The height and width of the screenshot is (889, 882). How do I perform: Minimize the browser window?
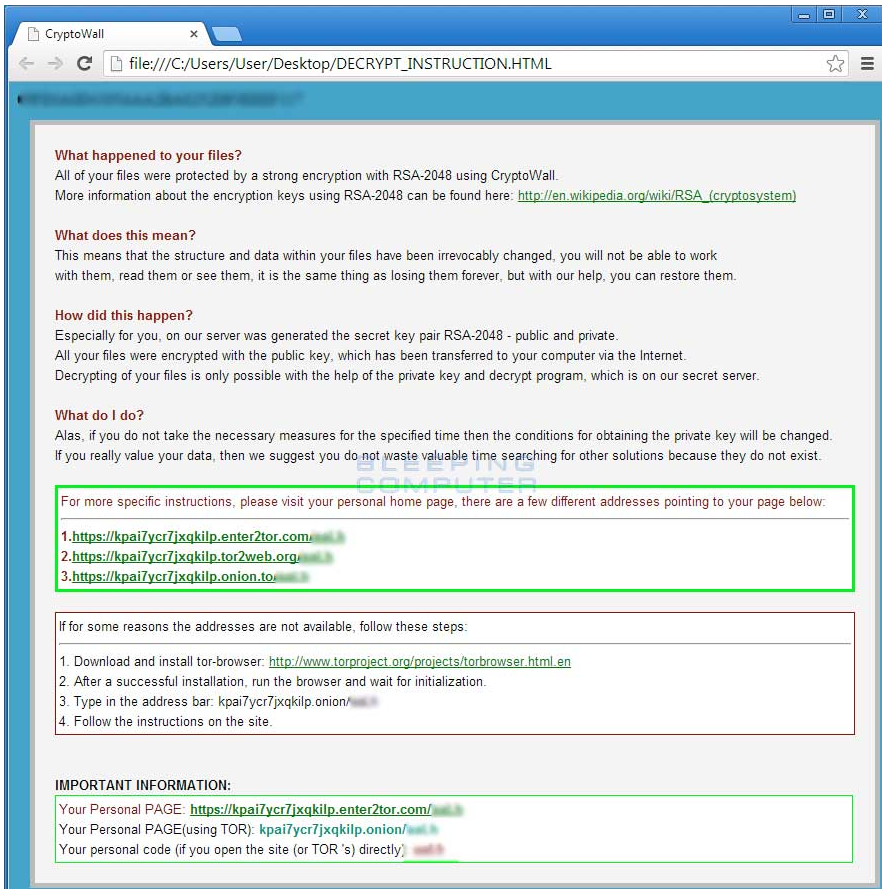coord(803,14)
